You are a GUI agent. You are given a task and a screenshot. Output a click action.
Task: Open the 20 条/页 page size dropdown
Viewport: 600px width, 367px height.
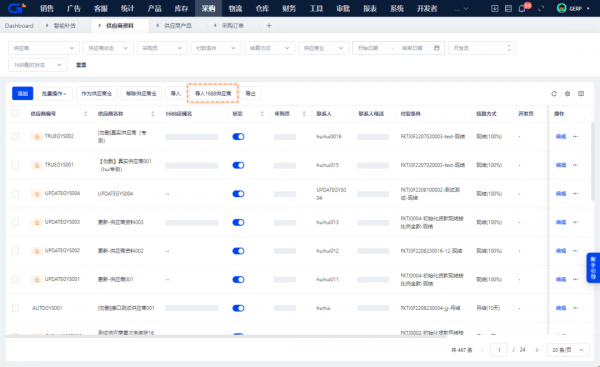click(x=568, y=350)
